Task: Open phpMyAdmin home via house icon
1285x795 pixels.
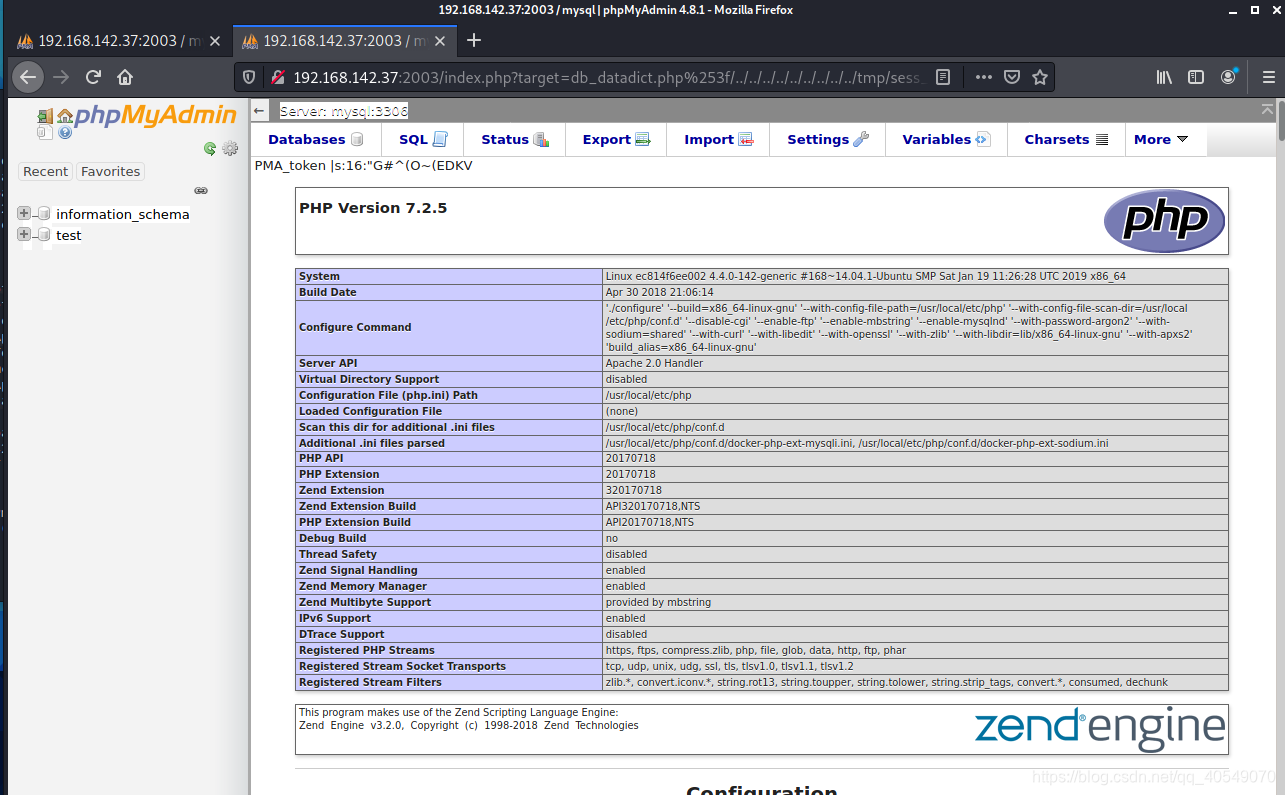Action: [65, 116]
